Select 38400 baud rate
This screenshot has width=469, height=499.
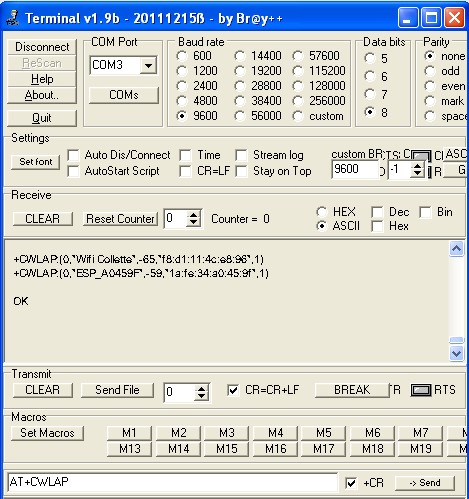(240, 101)
